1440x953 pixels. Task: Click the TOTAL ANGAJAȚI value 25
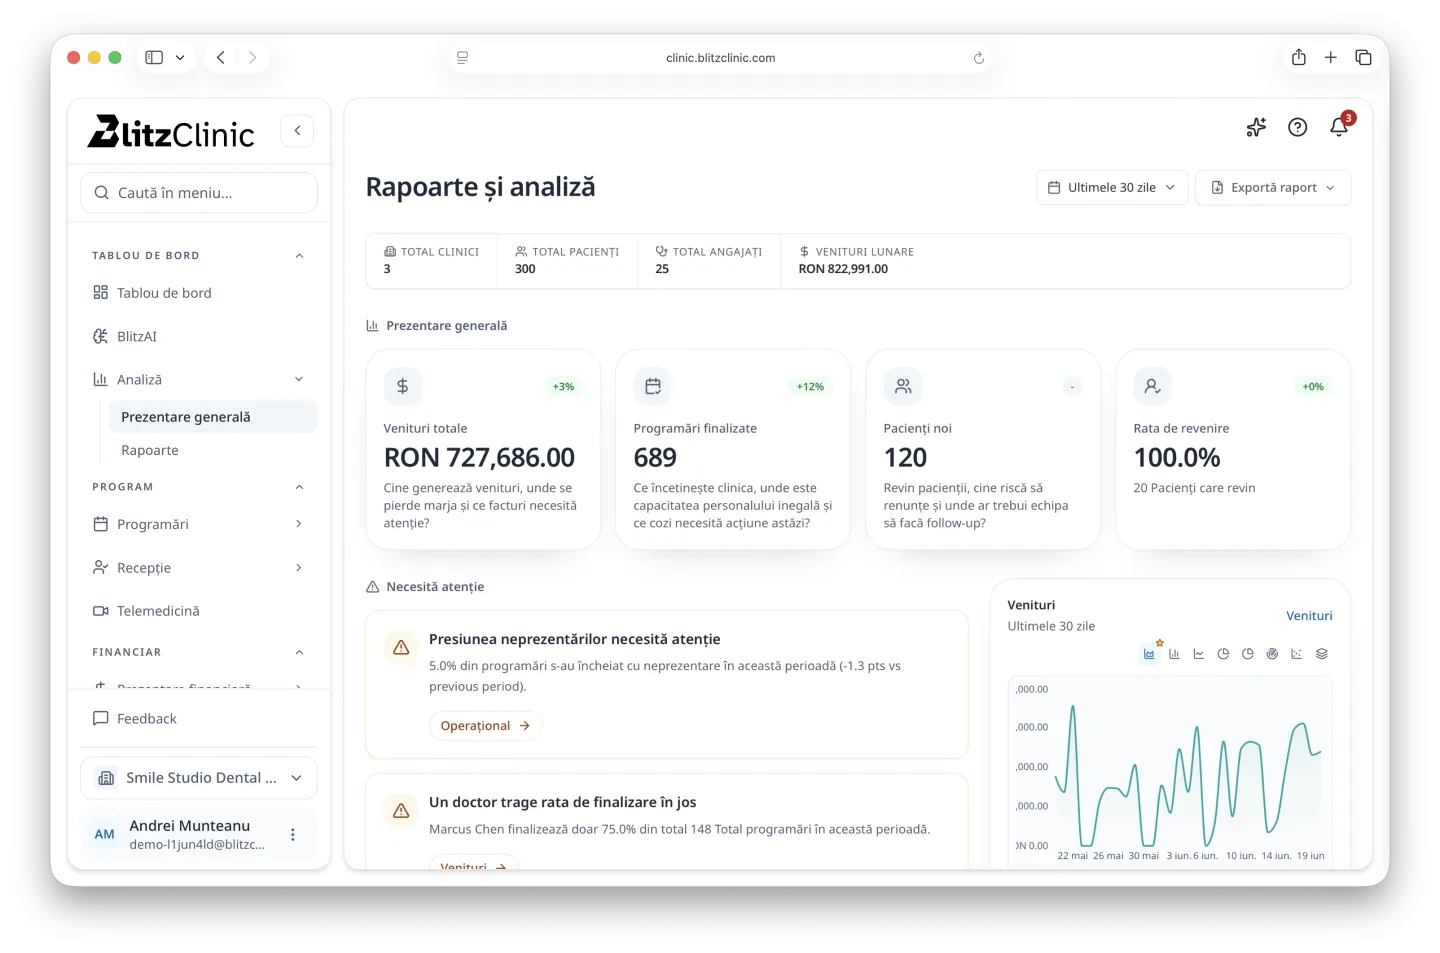point(662,269)
